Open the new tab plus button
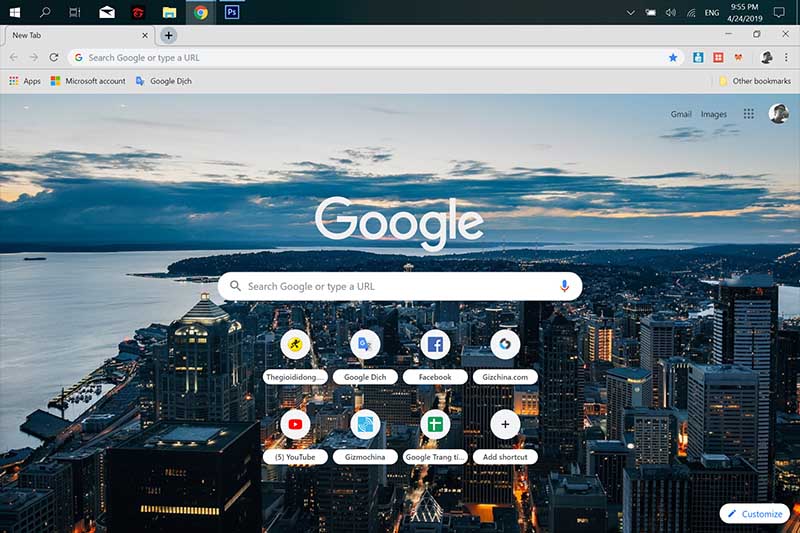Screen dimensions: 800x533 (168, 35)
